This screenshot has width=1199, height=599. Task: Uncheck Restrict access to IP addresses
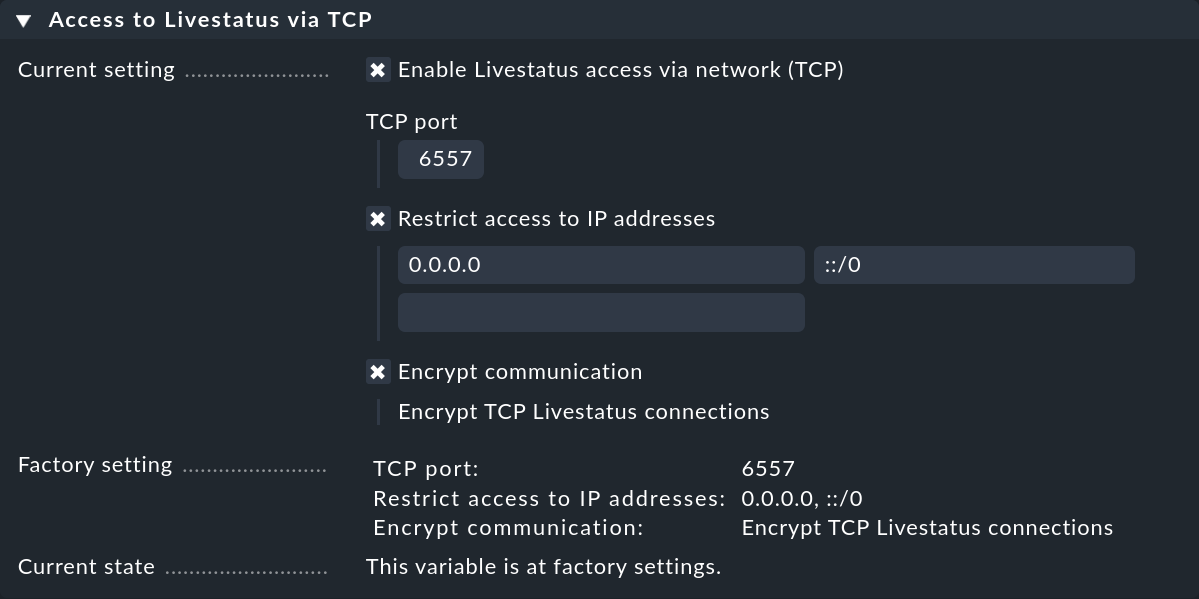point(377,218)
